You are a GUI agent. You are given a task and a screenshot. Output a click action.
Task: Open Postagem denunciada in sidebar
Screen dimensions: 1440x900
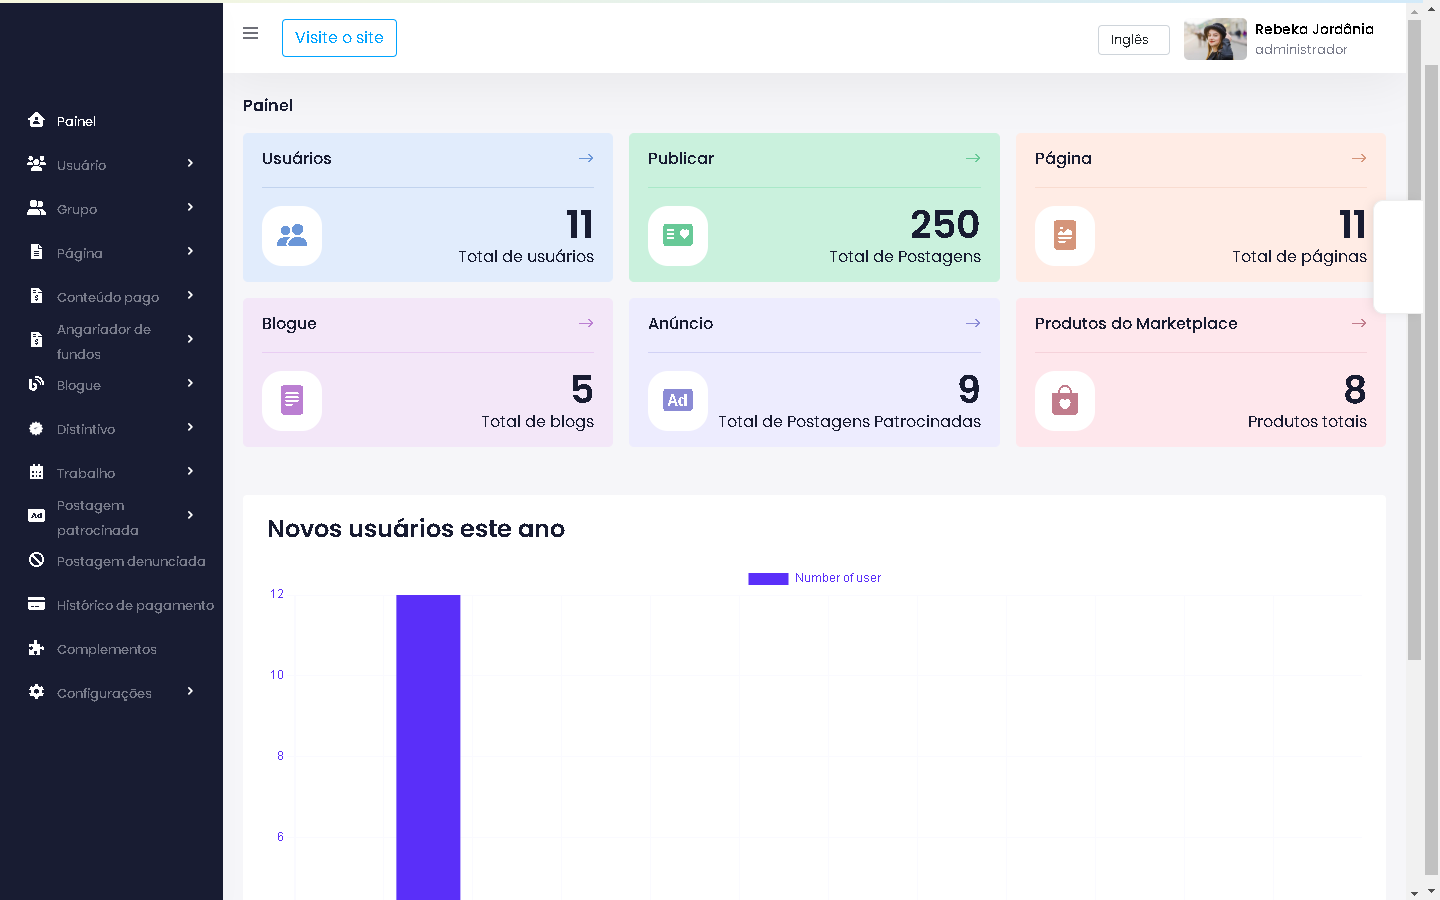pyautogui.click(x=130, y=561)
